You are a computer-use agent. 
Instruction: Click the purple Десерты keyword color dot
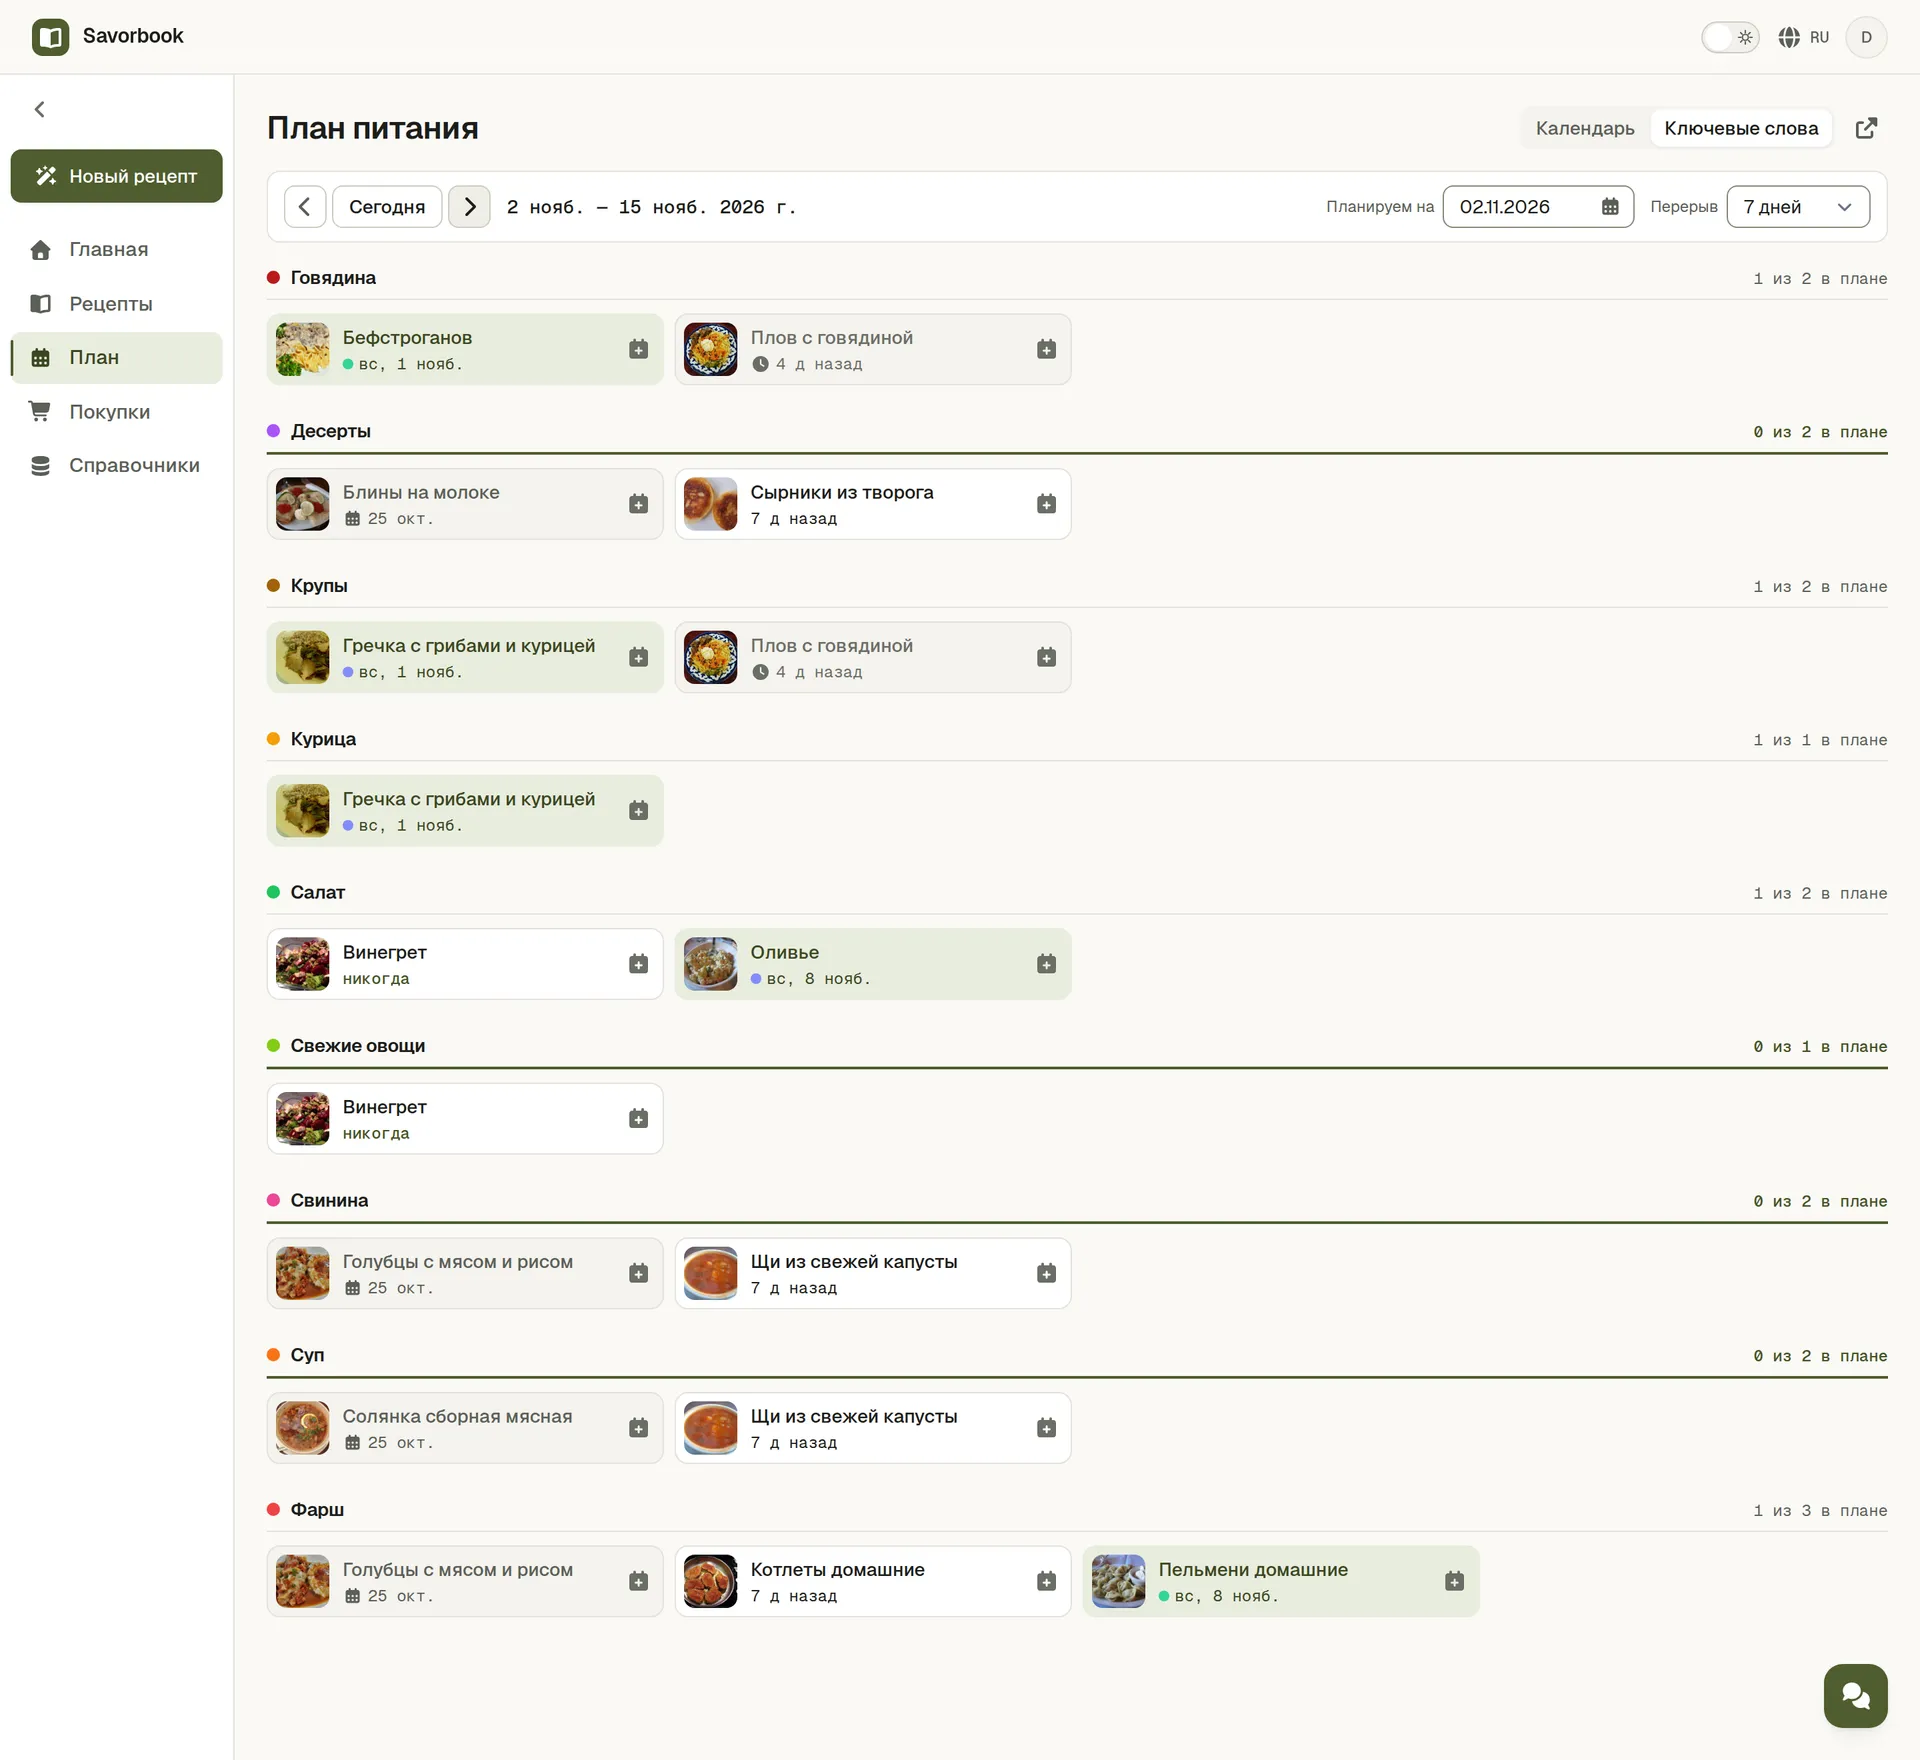point(273,431)
